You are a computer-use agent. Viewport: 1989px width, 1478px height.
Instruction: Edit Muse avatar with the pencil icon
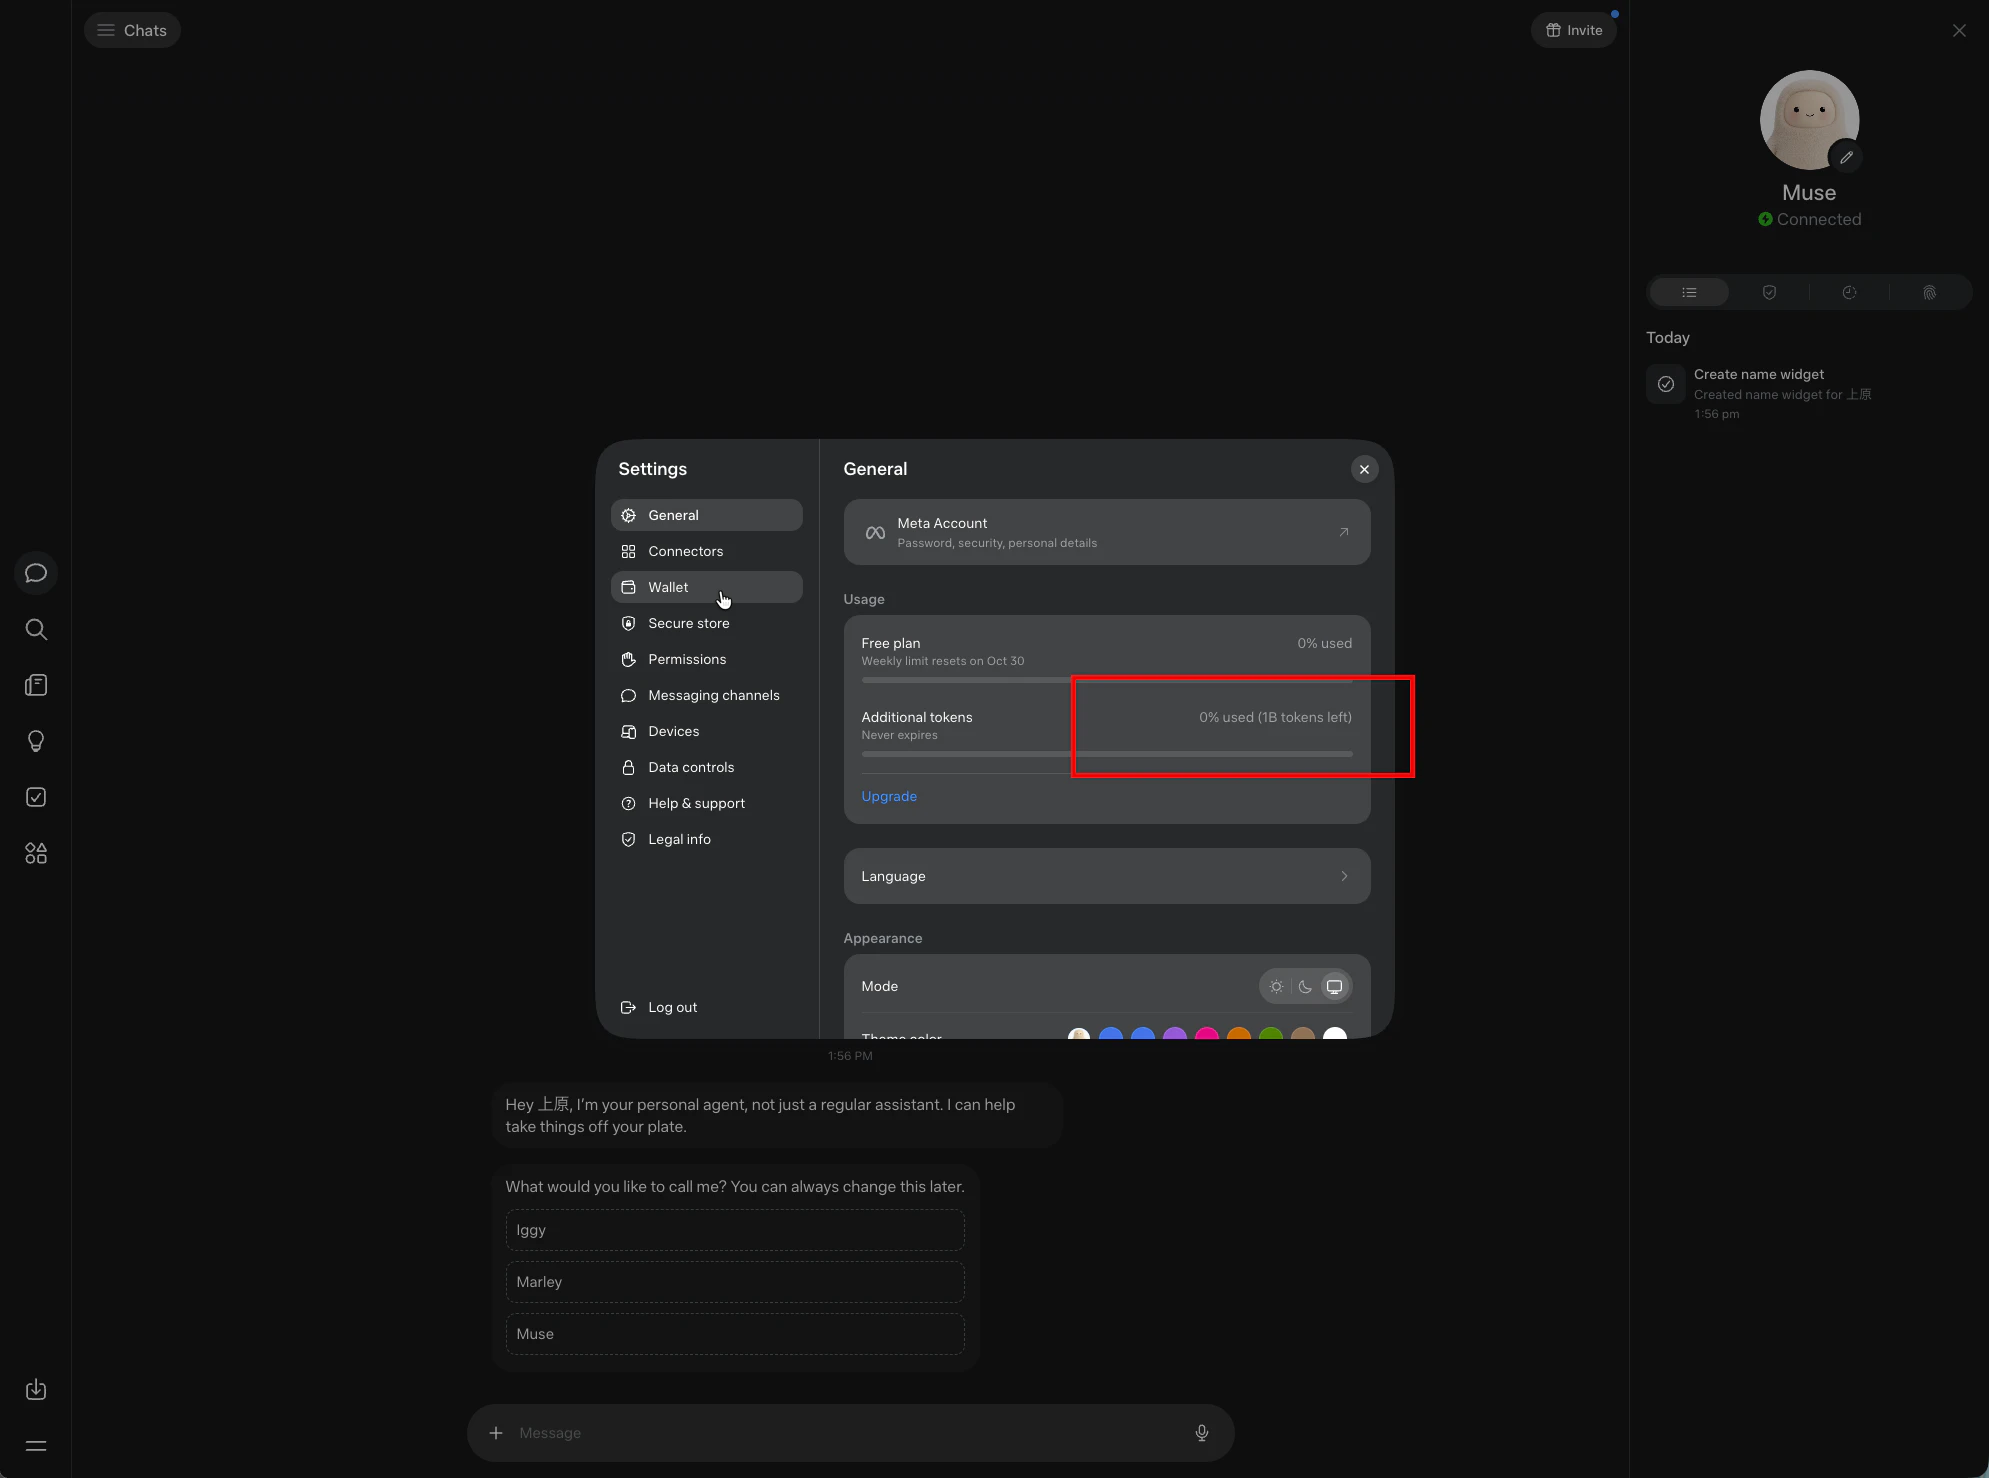[1846, 157]
